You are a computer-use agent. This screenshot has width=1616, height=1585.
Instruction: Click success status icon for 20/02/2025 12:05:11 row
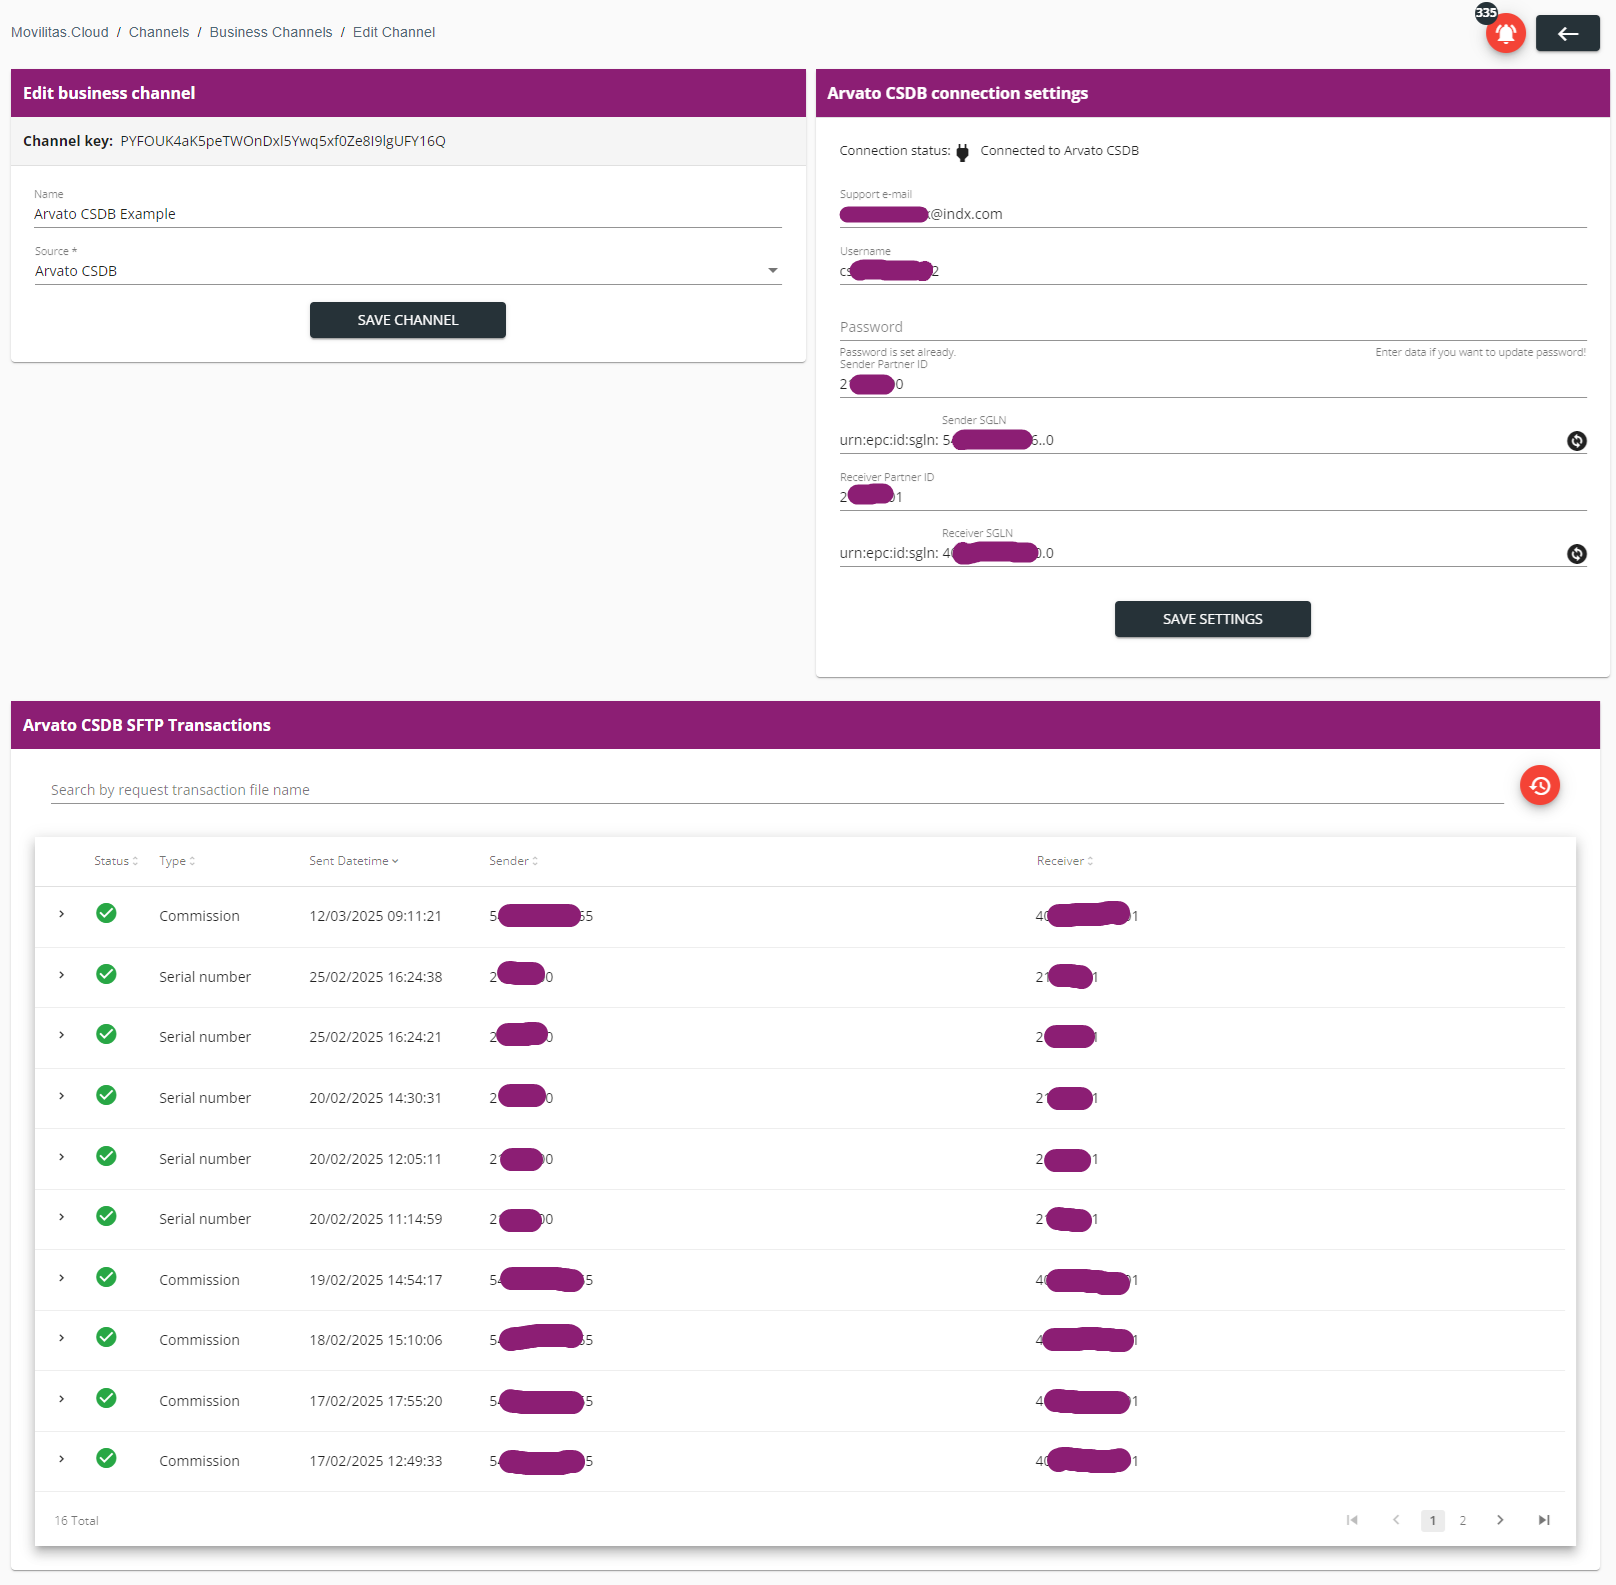[x=106, y=1156]
